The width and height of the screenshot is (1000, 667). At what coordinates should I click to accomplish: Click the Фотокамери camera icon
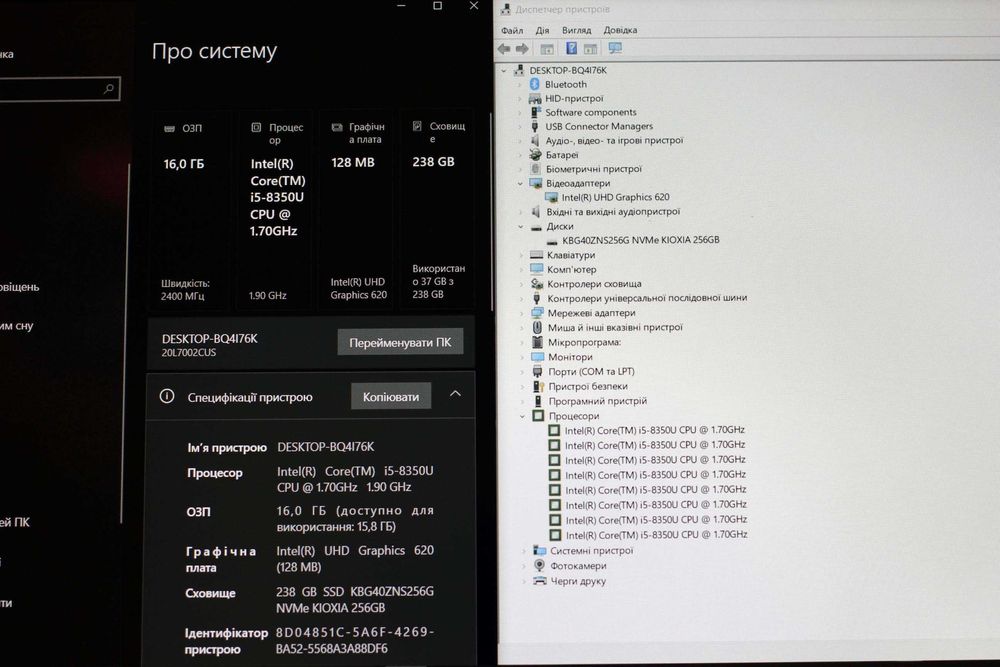click(540, 566)
